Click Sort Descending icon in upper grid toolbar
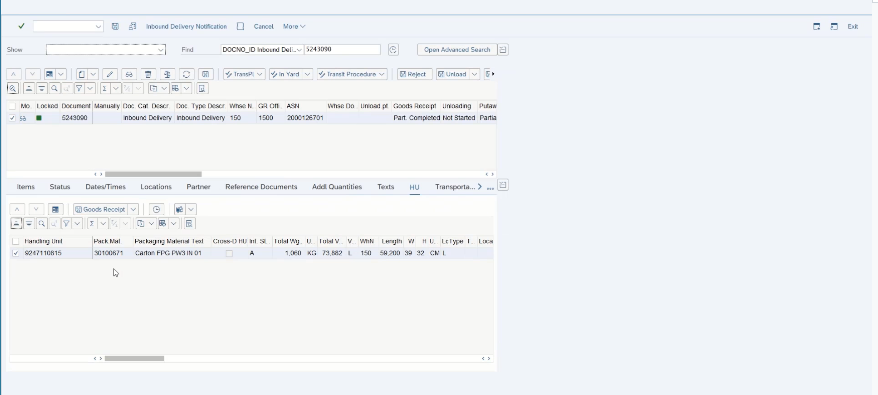Screen dimensions: 878x395 tap(41, 88)
